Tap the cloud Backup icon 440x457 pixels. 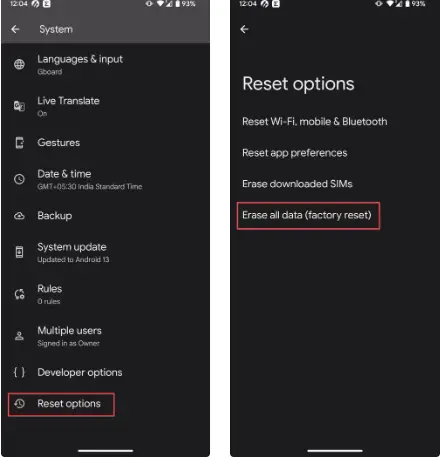point(19,216)
